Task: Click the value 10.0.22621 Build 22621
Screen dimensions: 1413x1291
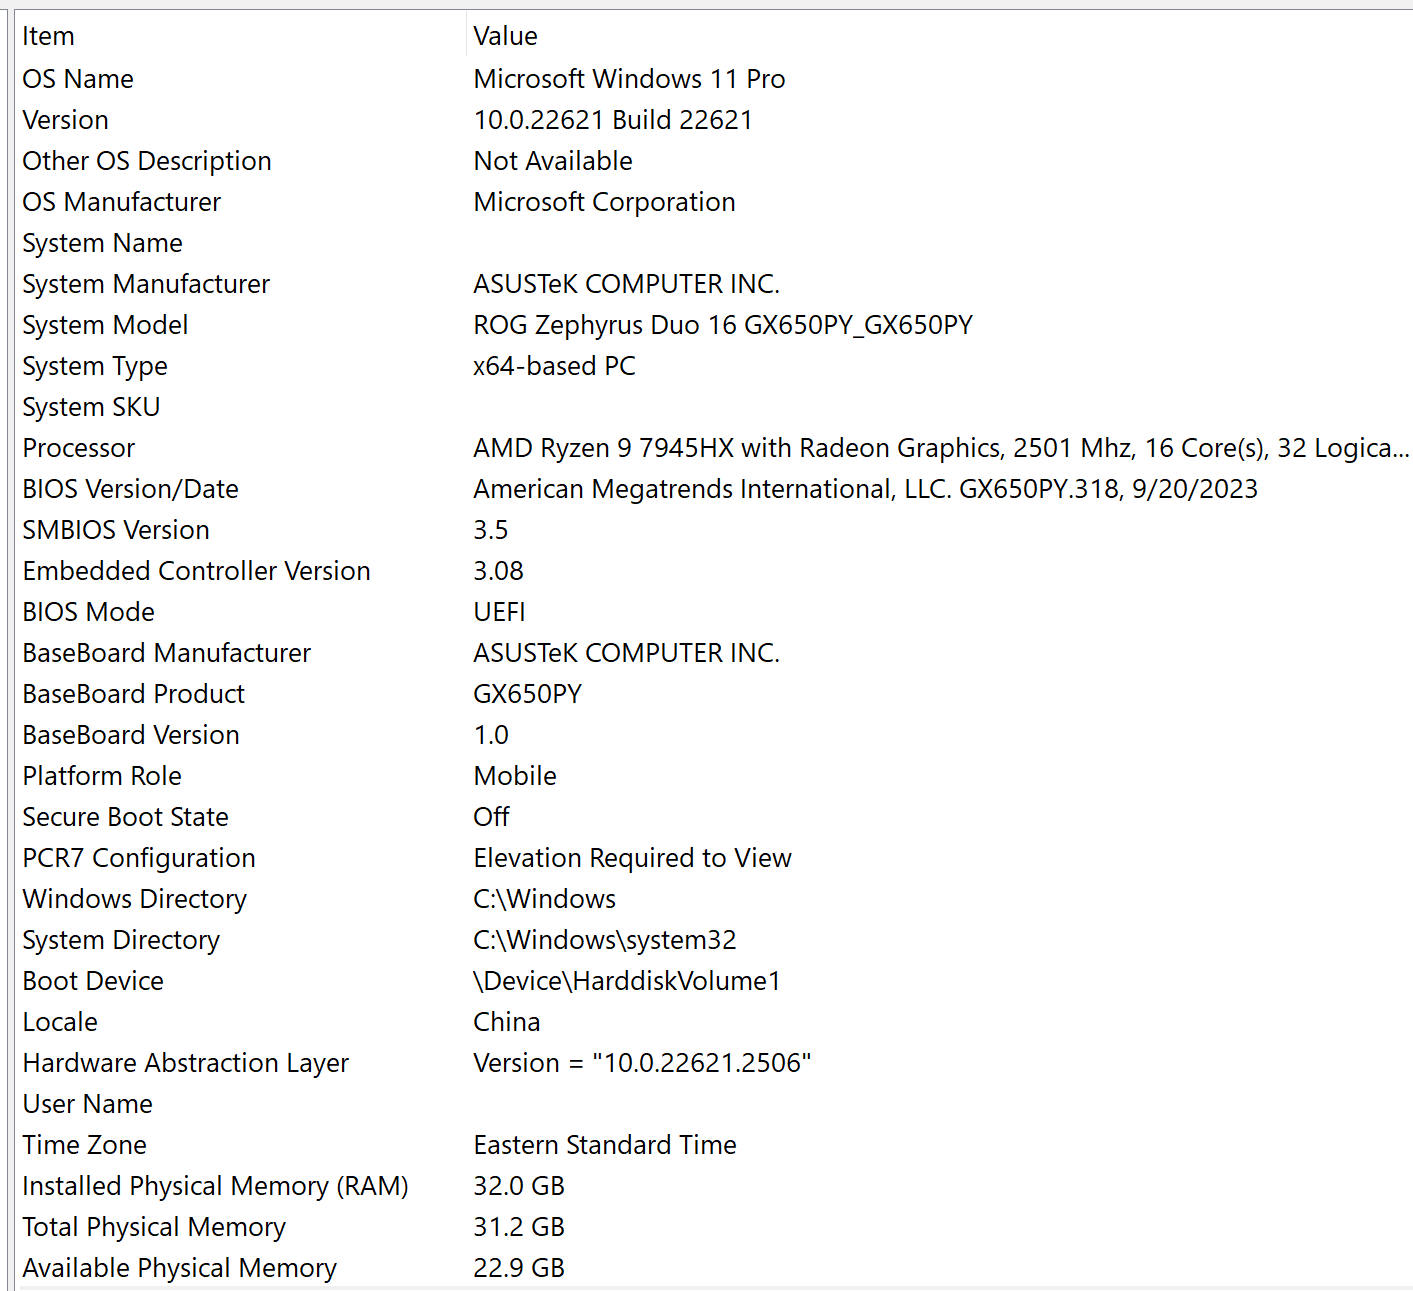Action: point(613,120)
